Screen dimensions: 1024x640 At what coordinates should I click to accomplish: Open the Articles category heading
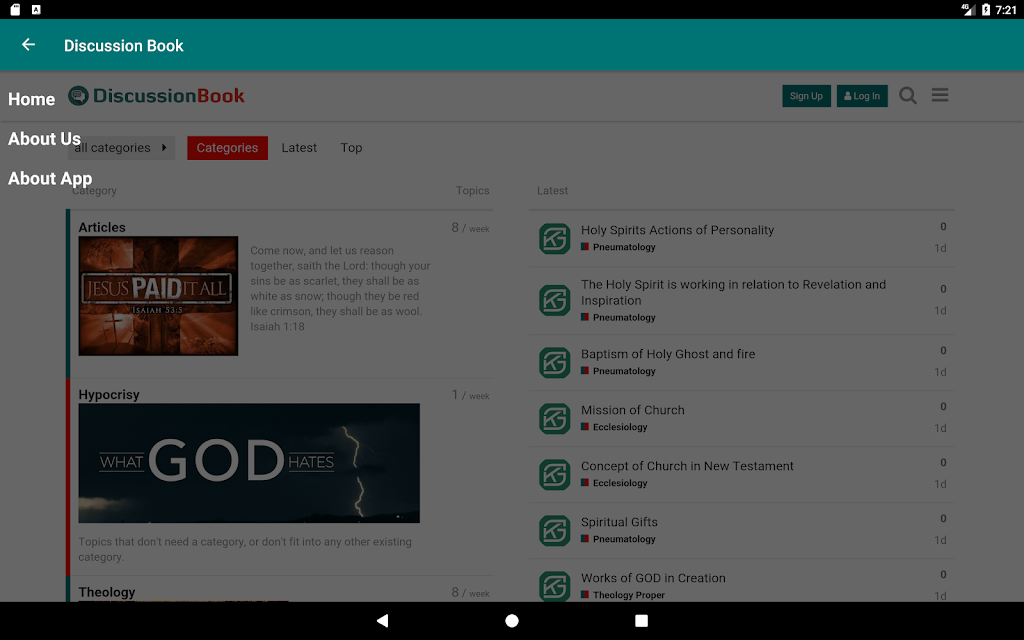[102, 227]
